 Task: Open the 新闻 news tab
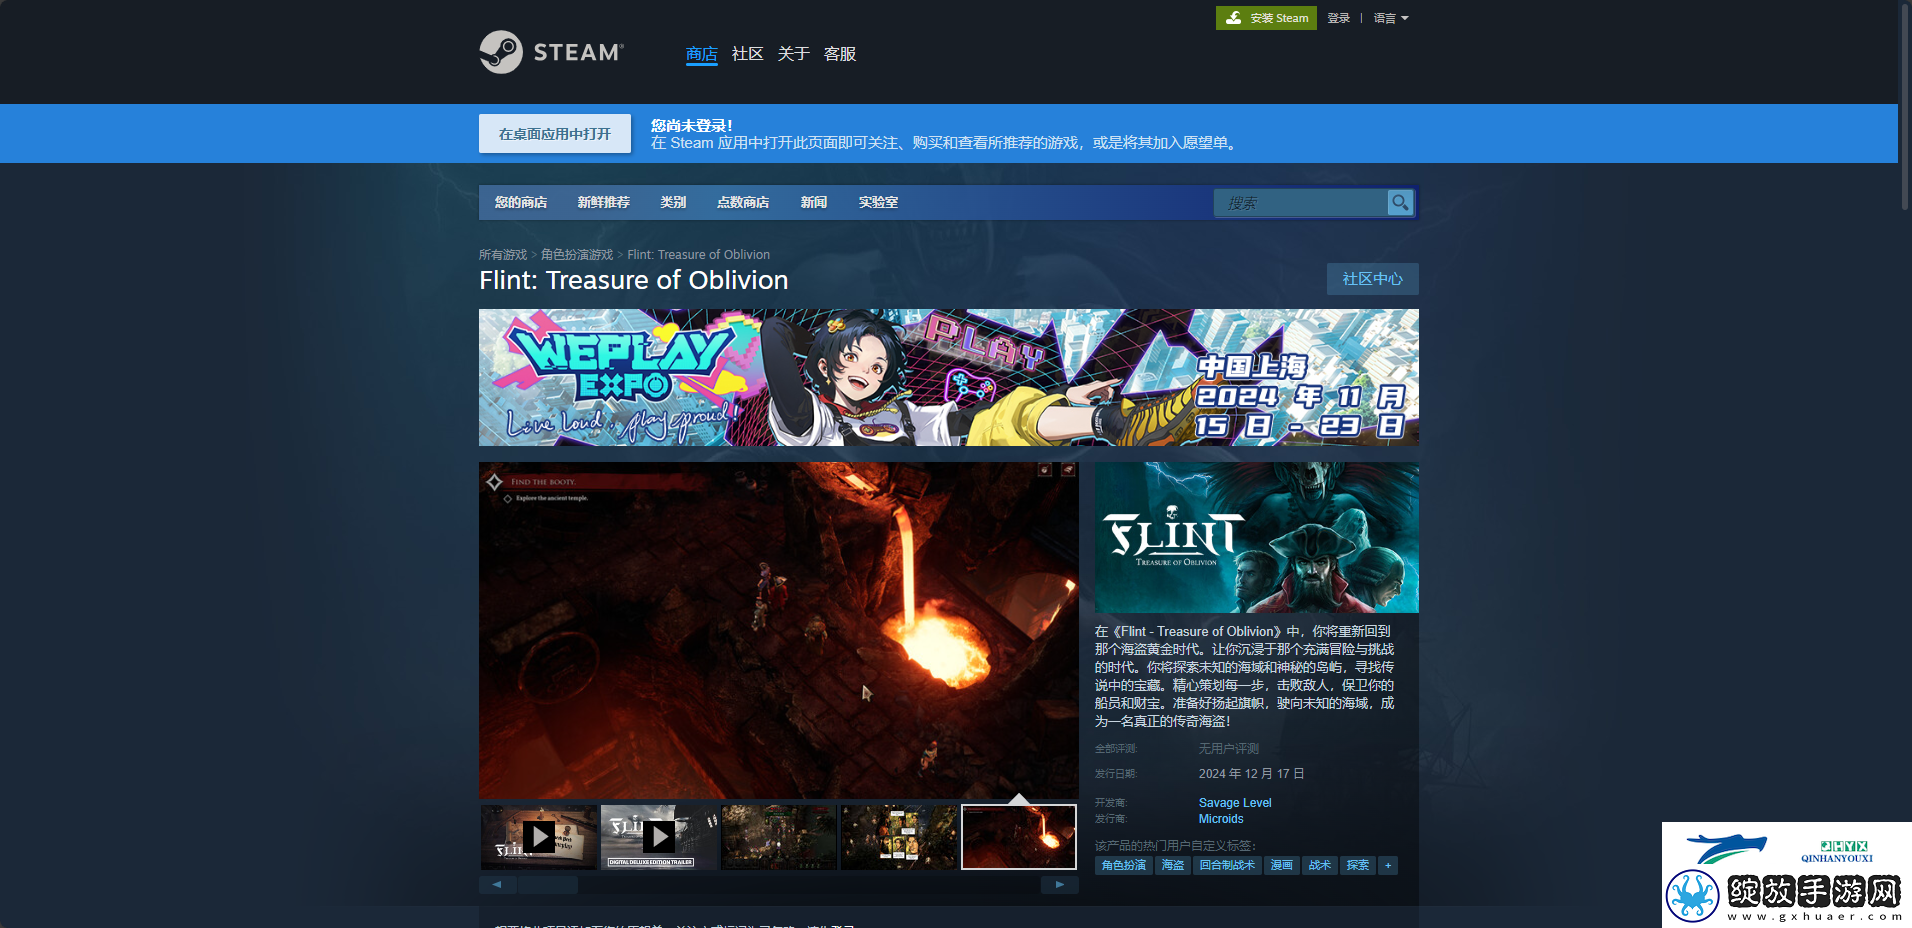[814, 202]
